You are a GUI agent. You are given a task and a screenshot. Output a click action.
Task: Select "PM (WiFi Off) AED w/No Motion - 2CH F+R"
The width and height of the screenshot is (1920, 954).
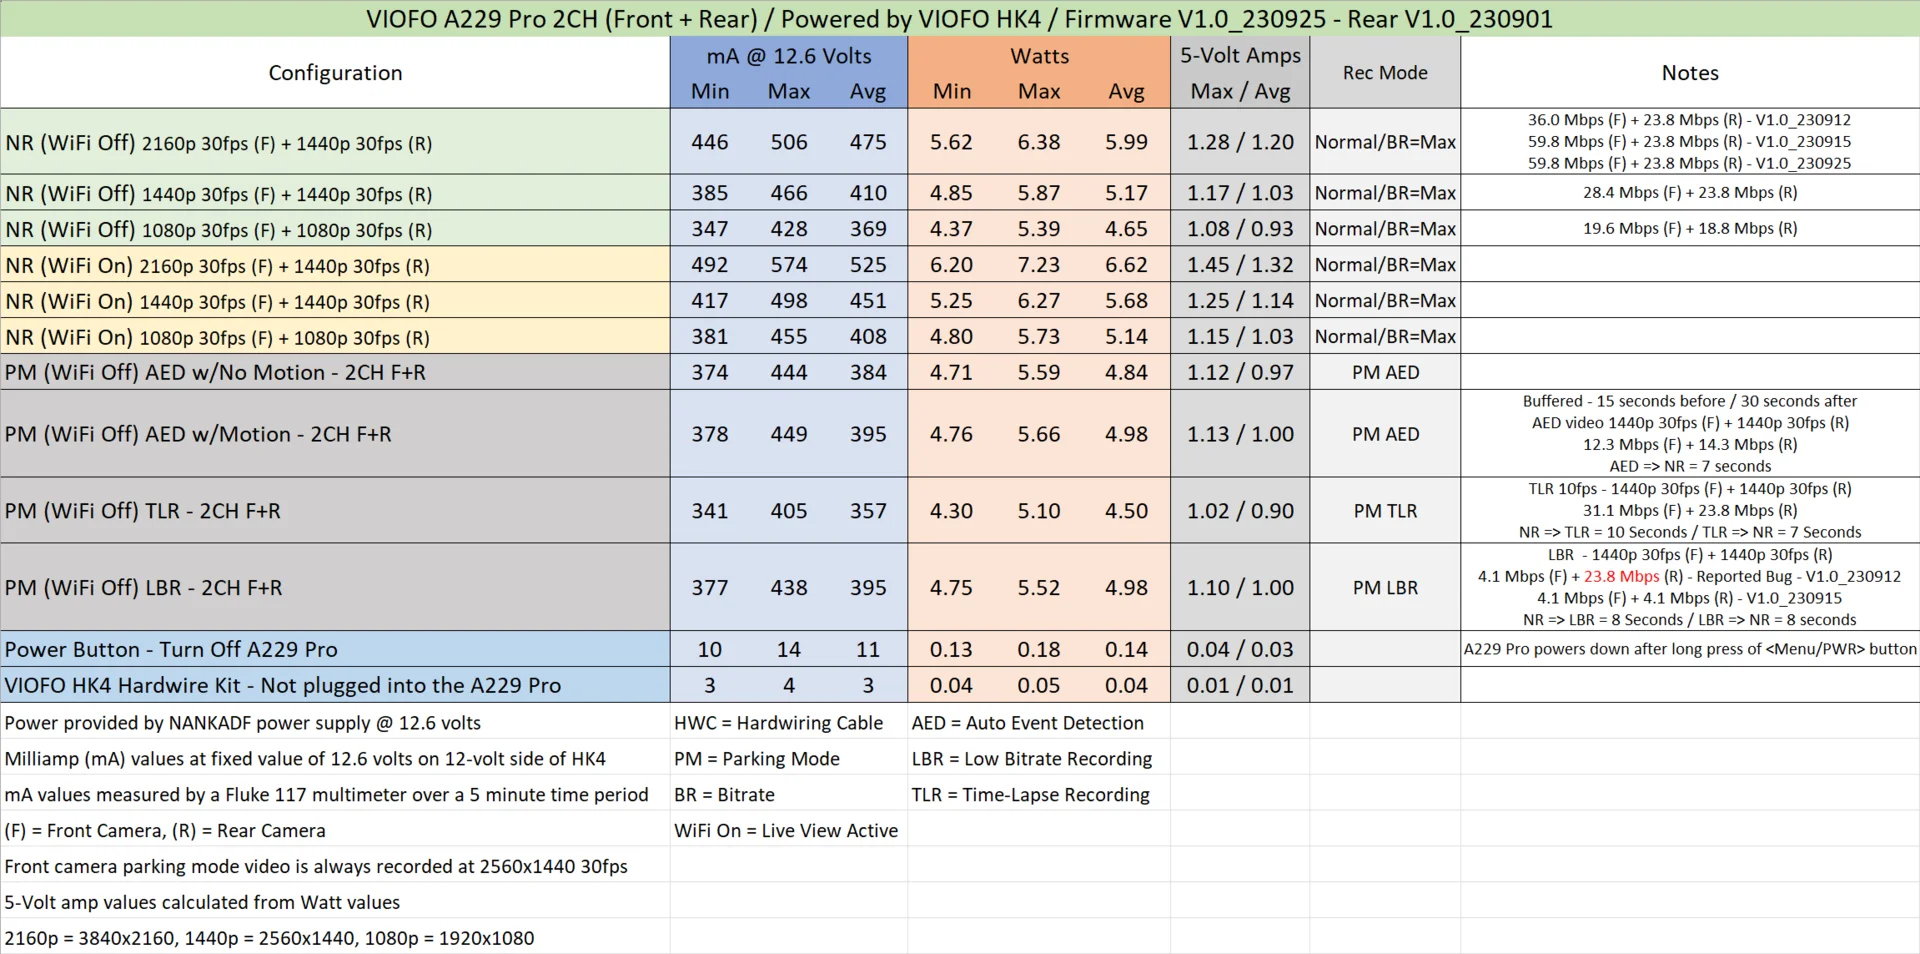click(335, 372)
